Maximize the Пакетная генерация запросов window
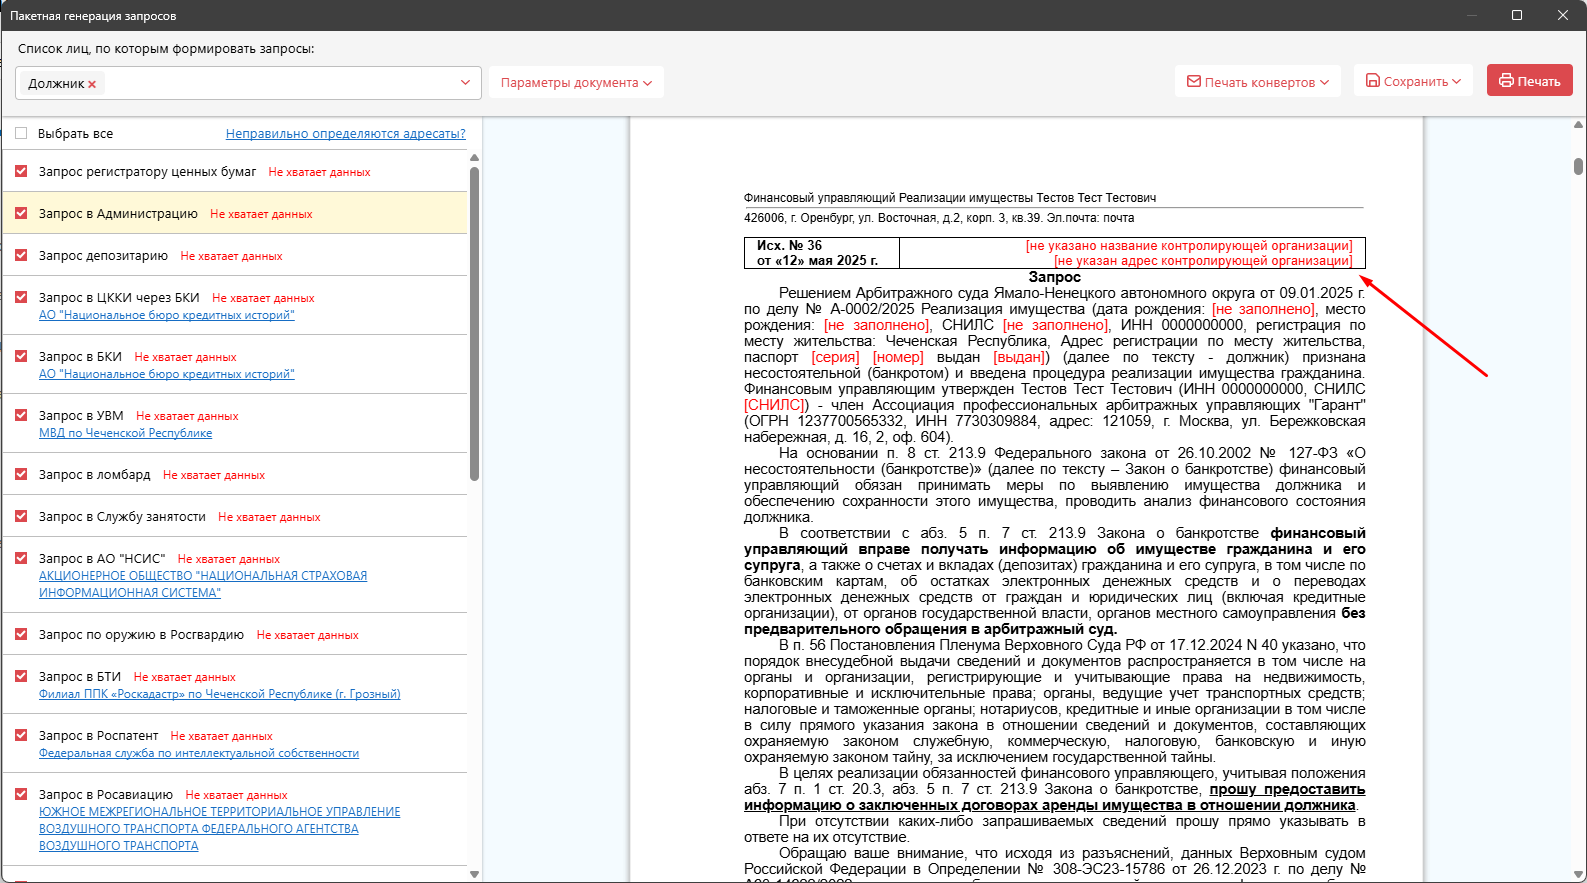This screenshot has width=1587, height=883. tap(1517, 15)
